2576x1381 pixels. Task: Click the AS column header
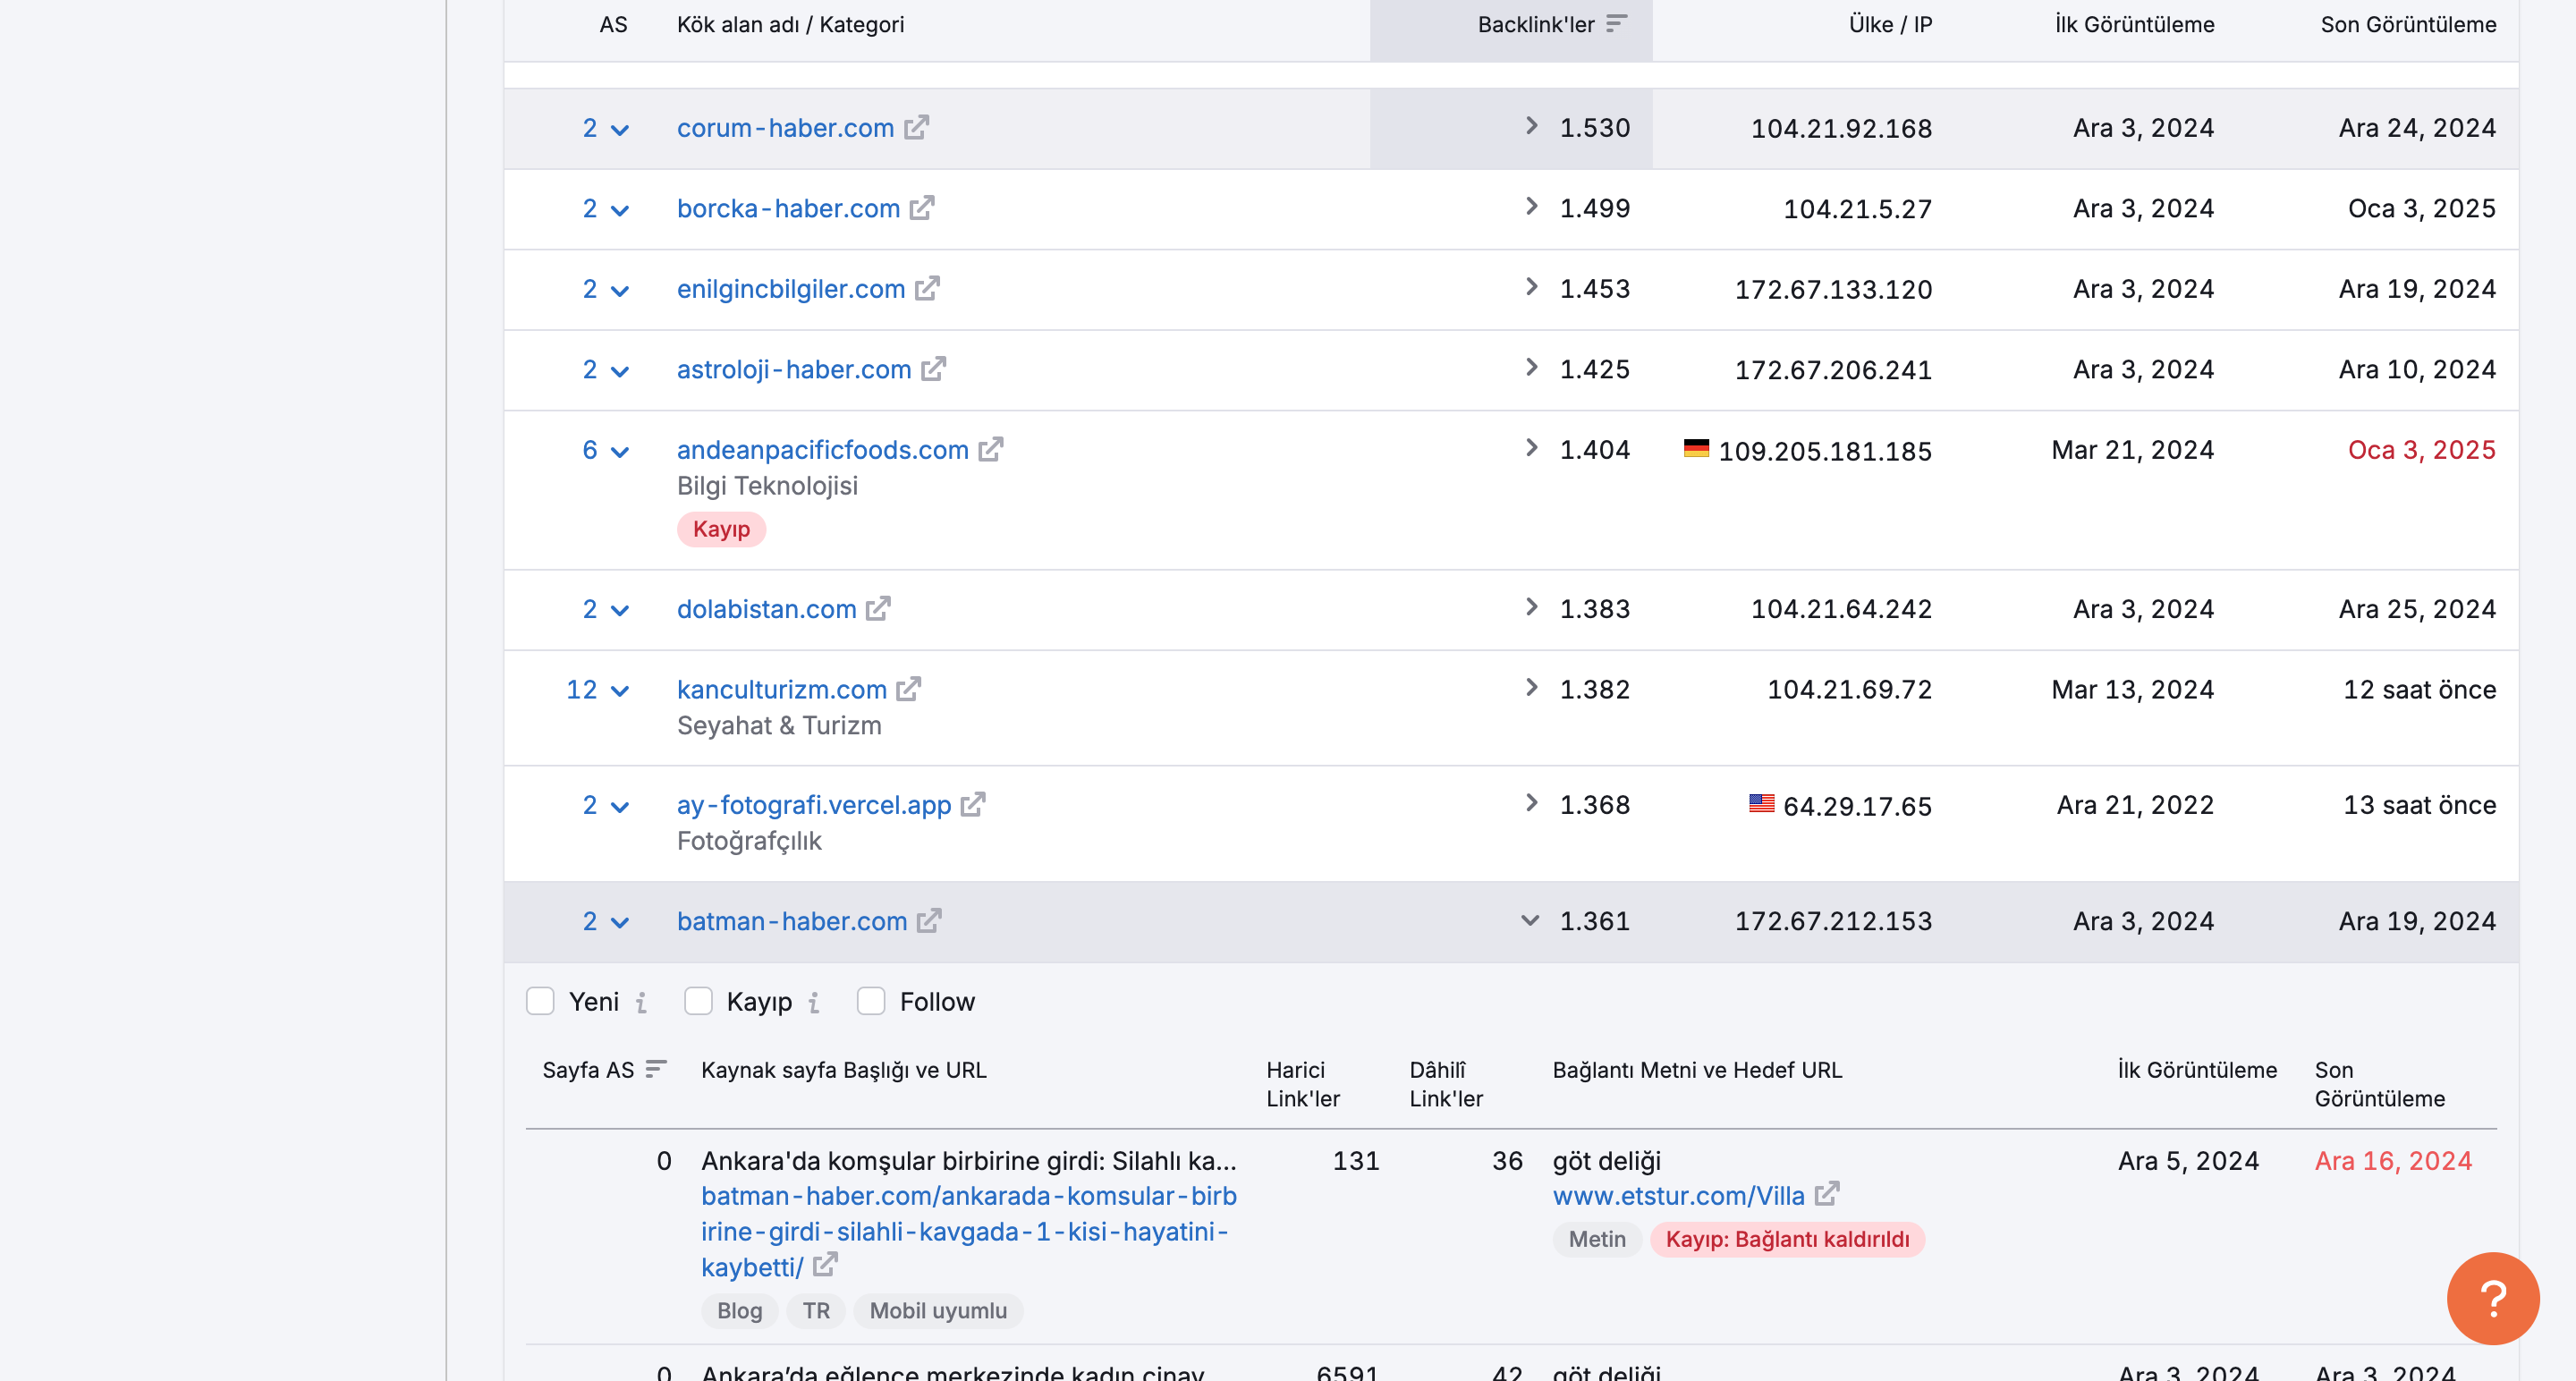pos(613,24)
